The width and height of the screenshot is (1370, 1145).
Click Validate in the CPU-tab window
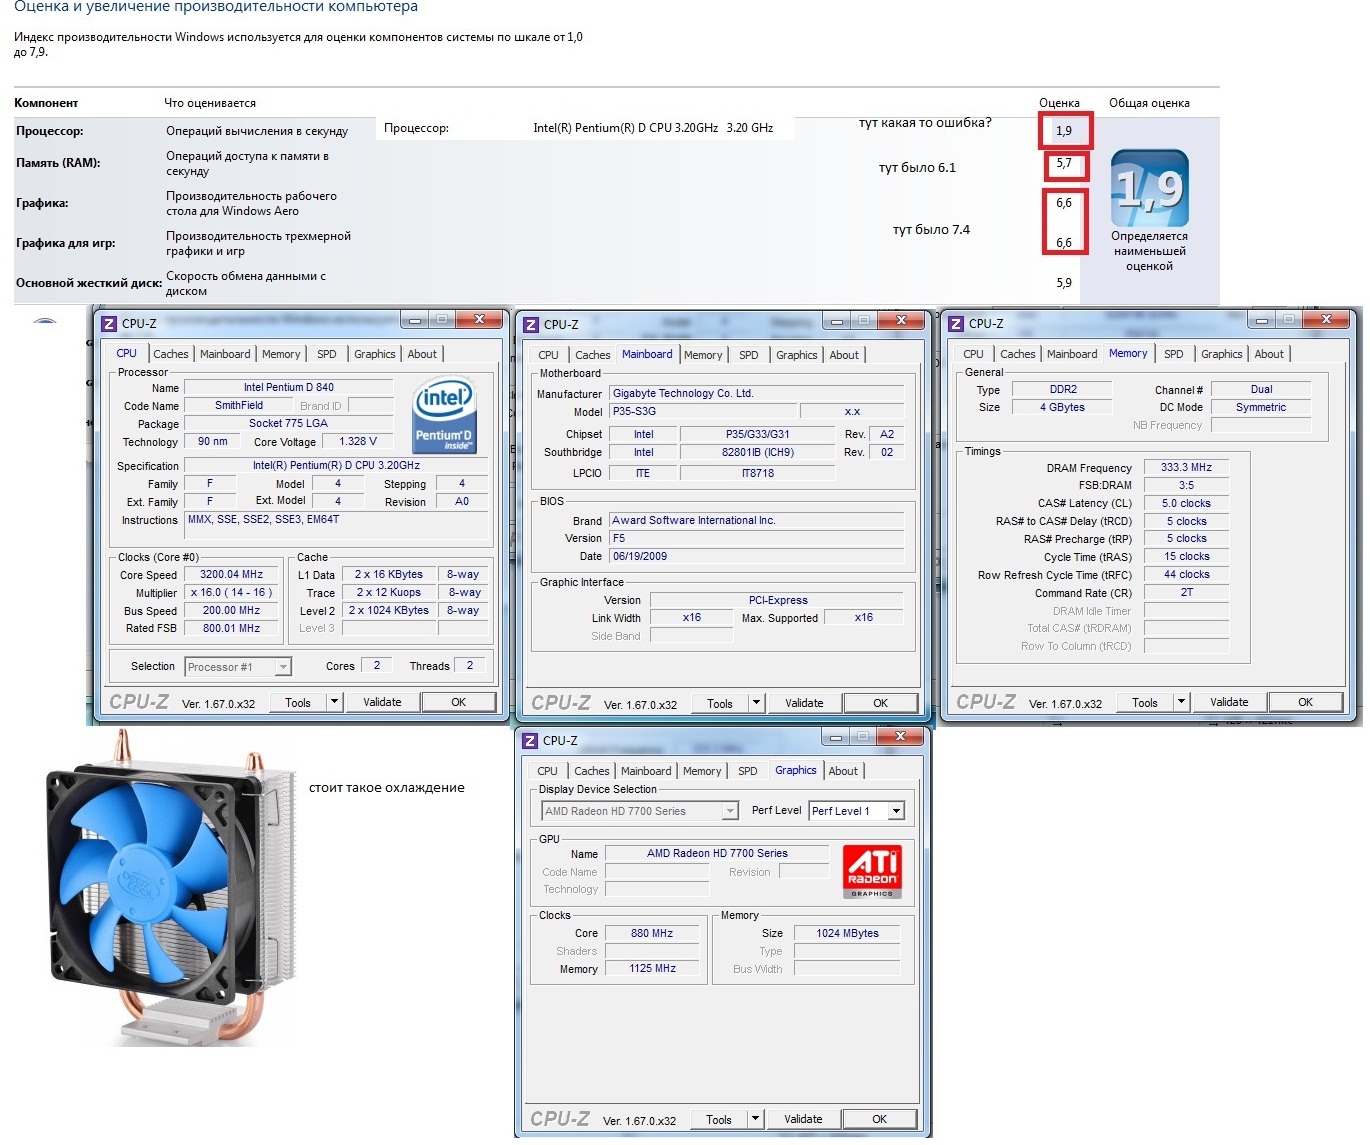coord(382,703)
